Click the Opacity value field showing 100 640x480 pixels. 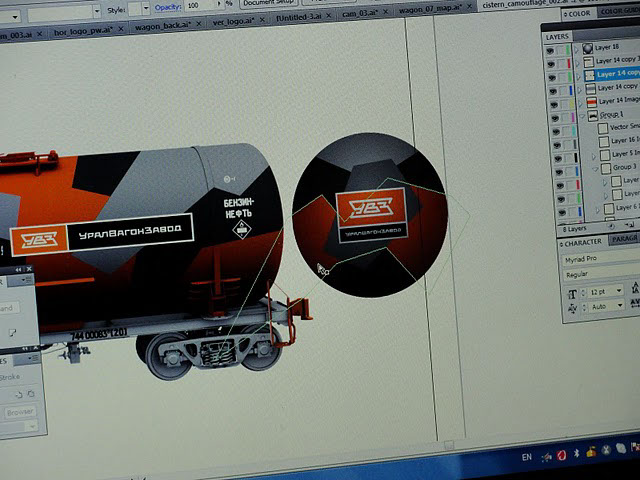tap(200, 5)
